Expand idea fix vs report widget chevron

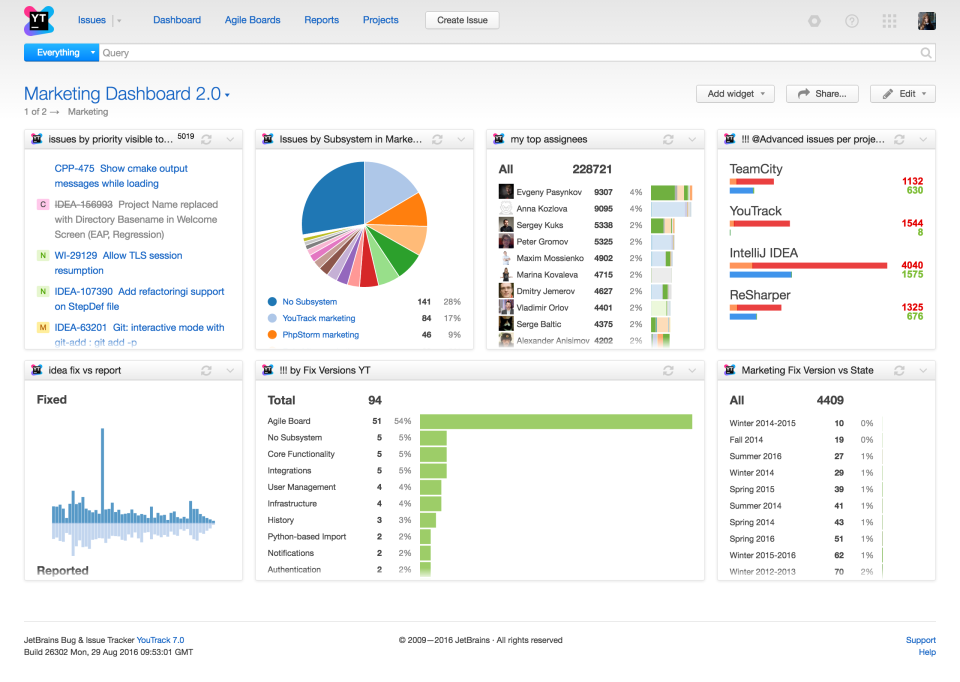tap(230, 370)
